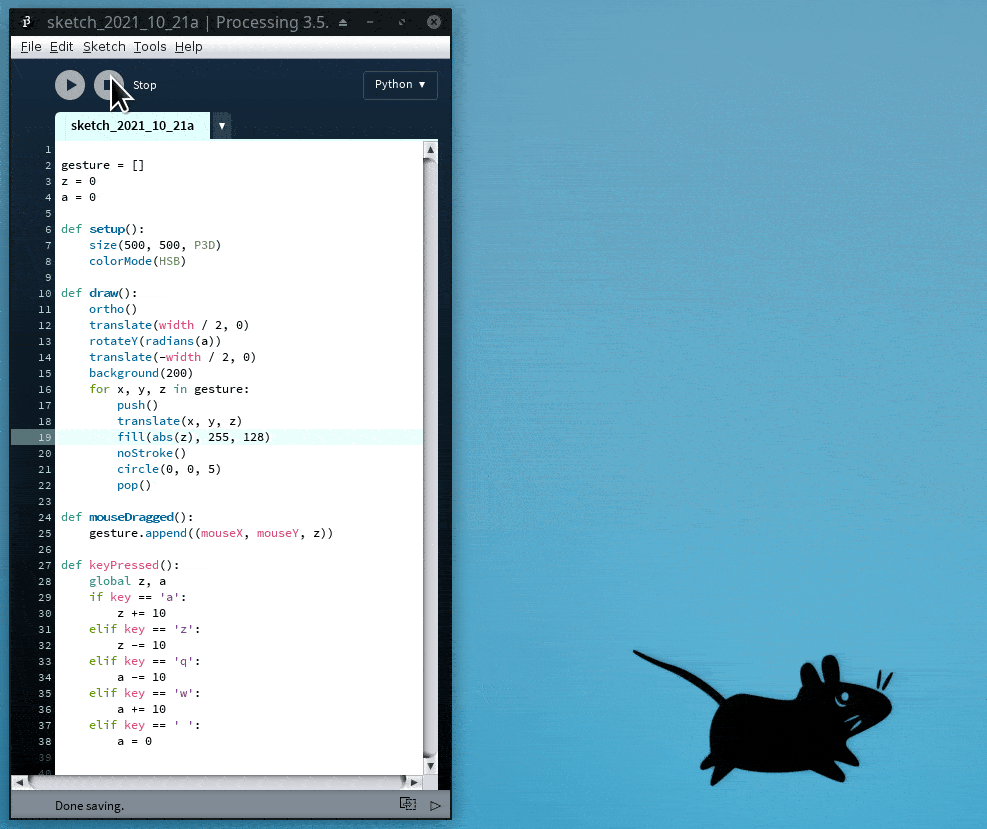Click the copy-to-clipboard icon in status bar
The width and height of the screenshot is (987, 829).
pyautogui.click(x=408, y=804)
